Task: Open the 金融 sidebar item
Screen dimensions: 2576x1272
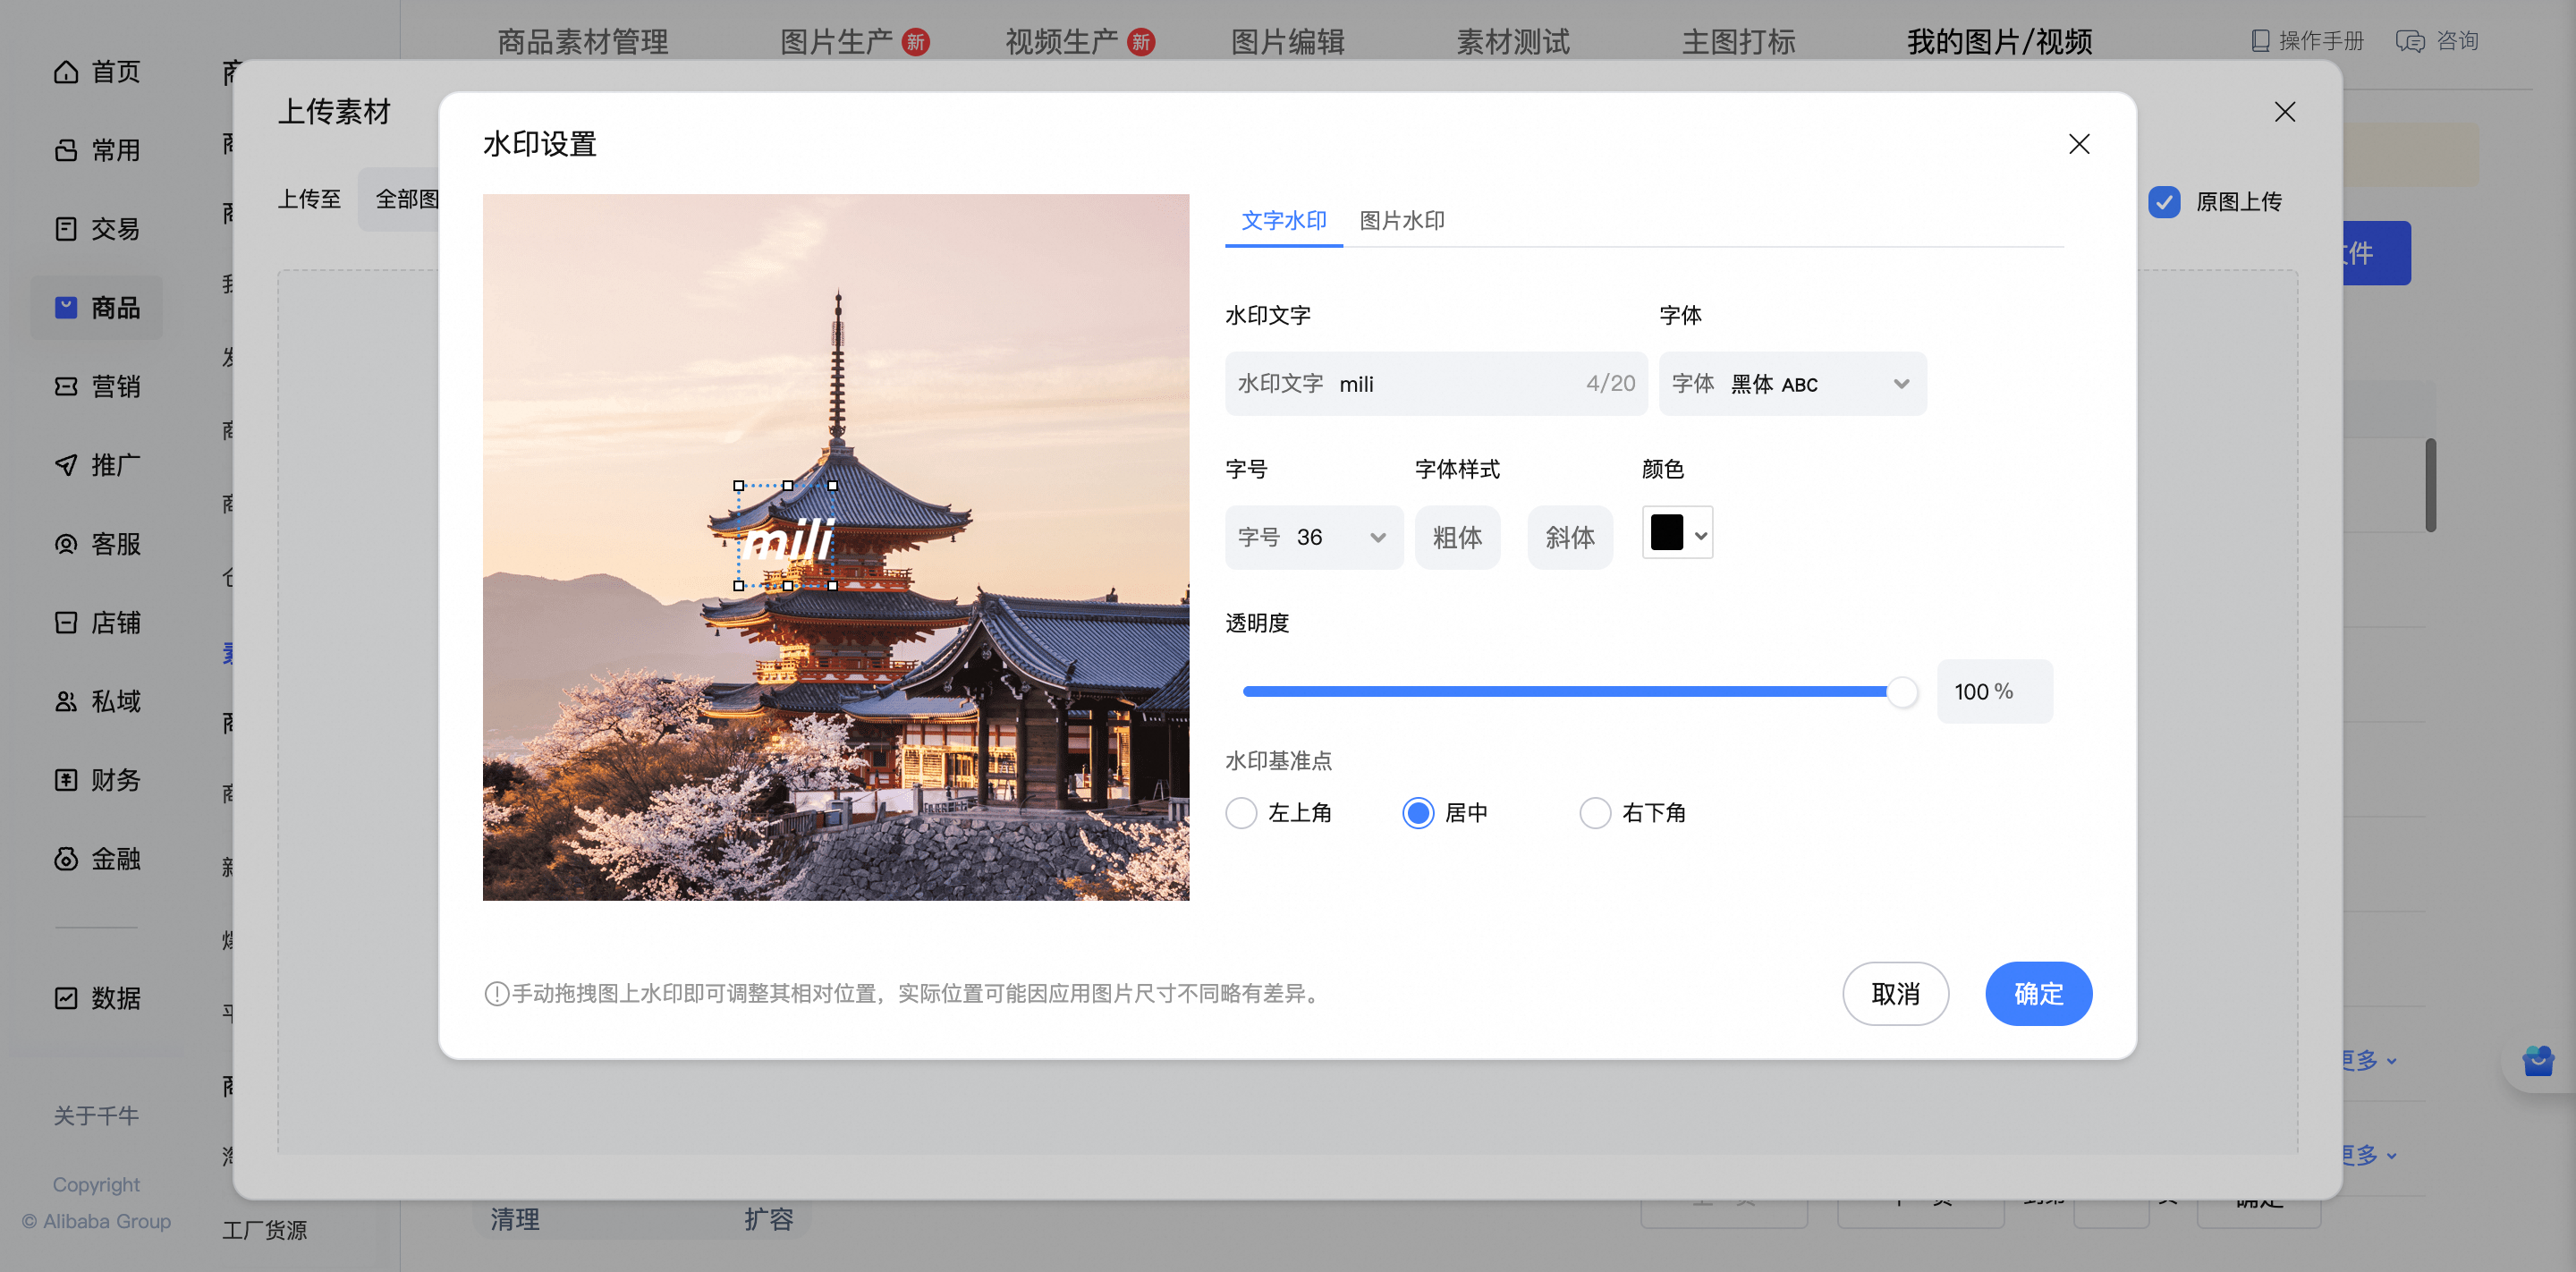Action: (96, 859)
